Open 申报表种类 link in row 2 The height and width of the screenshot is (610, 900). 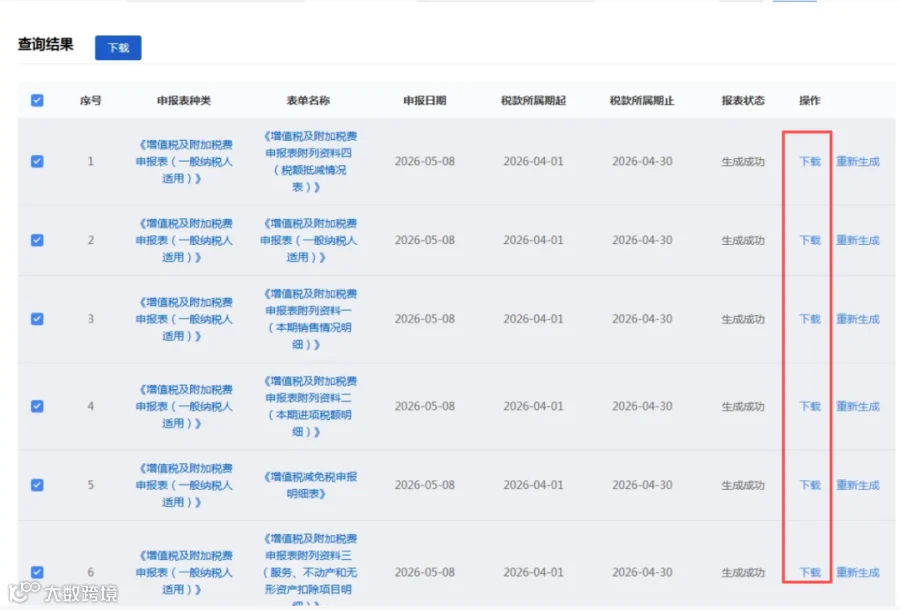[184, 240]
